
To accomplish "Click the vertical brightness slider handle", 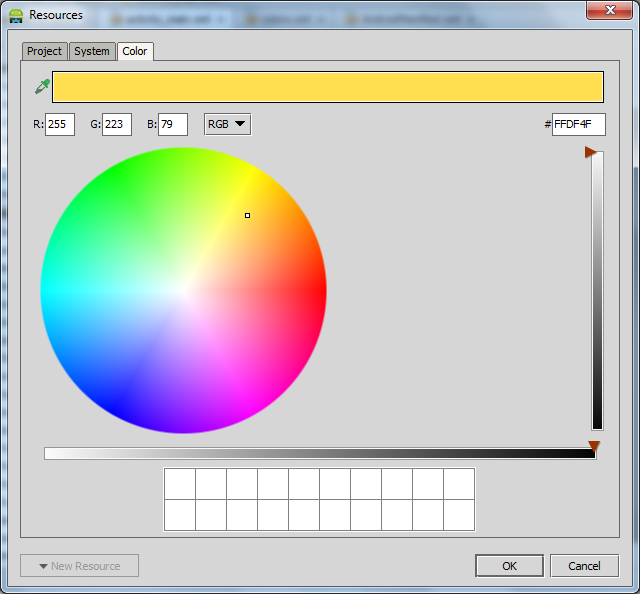I will [x=590, y=152].
